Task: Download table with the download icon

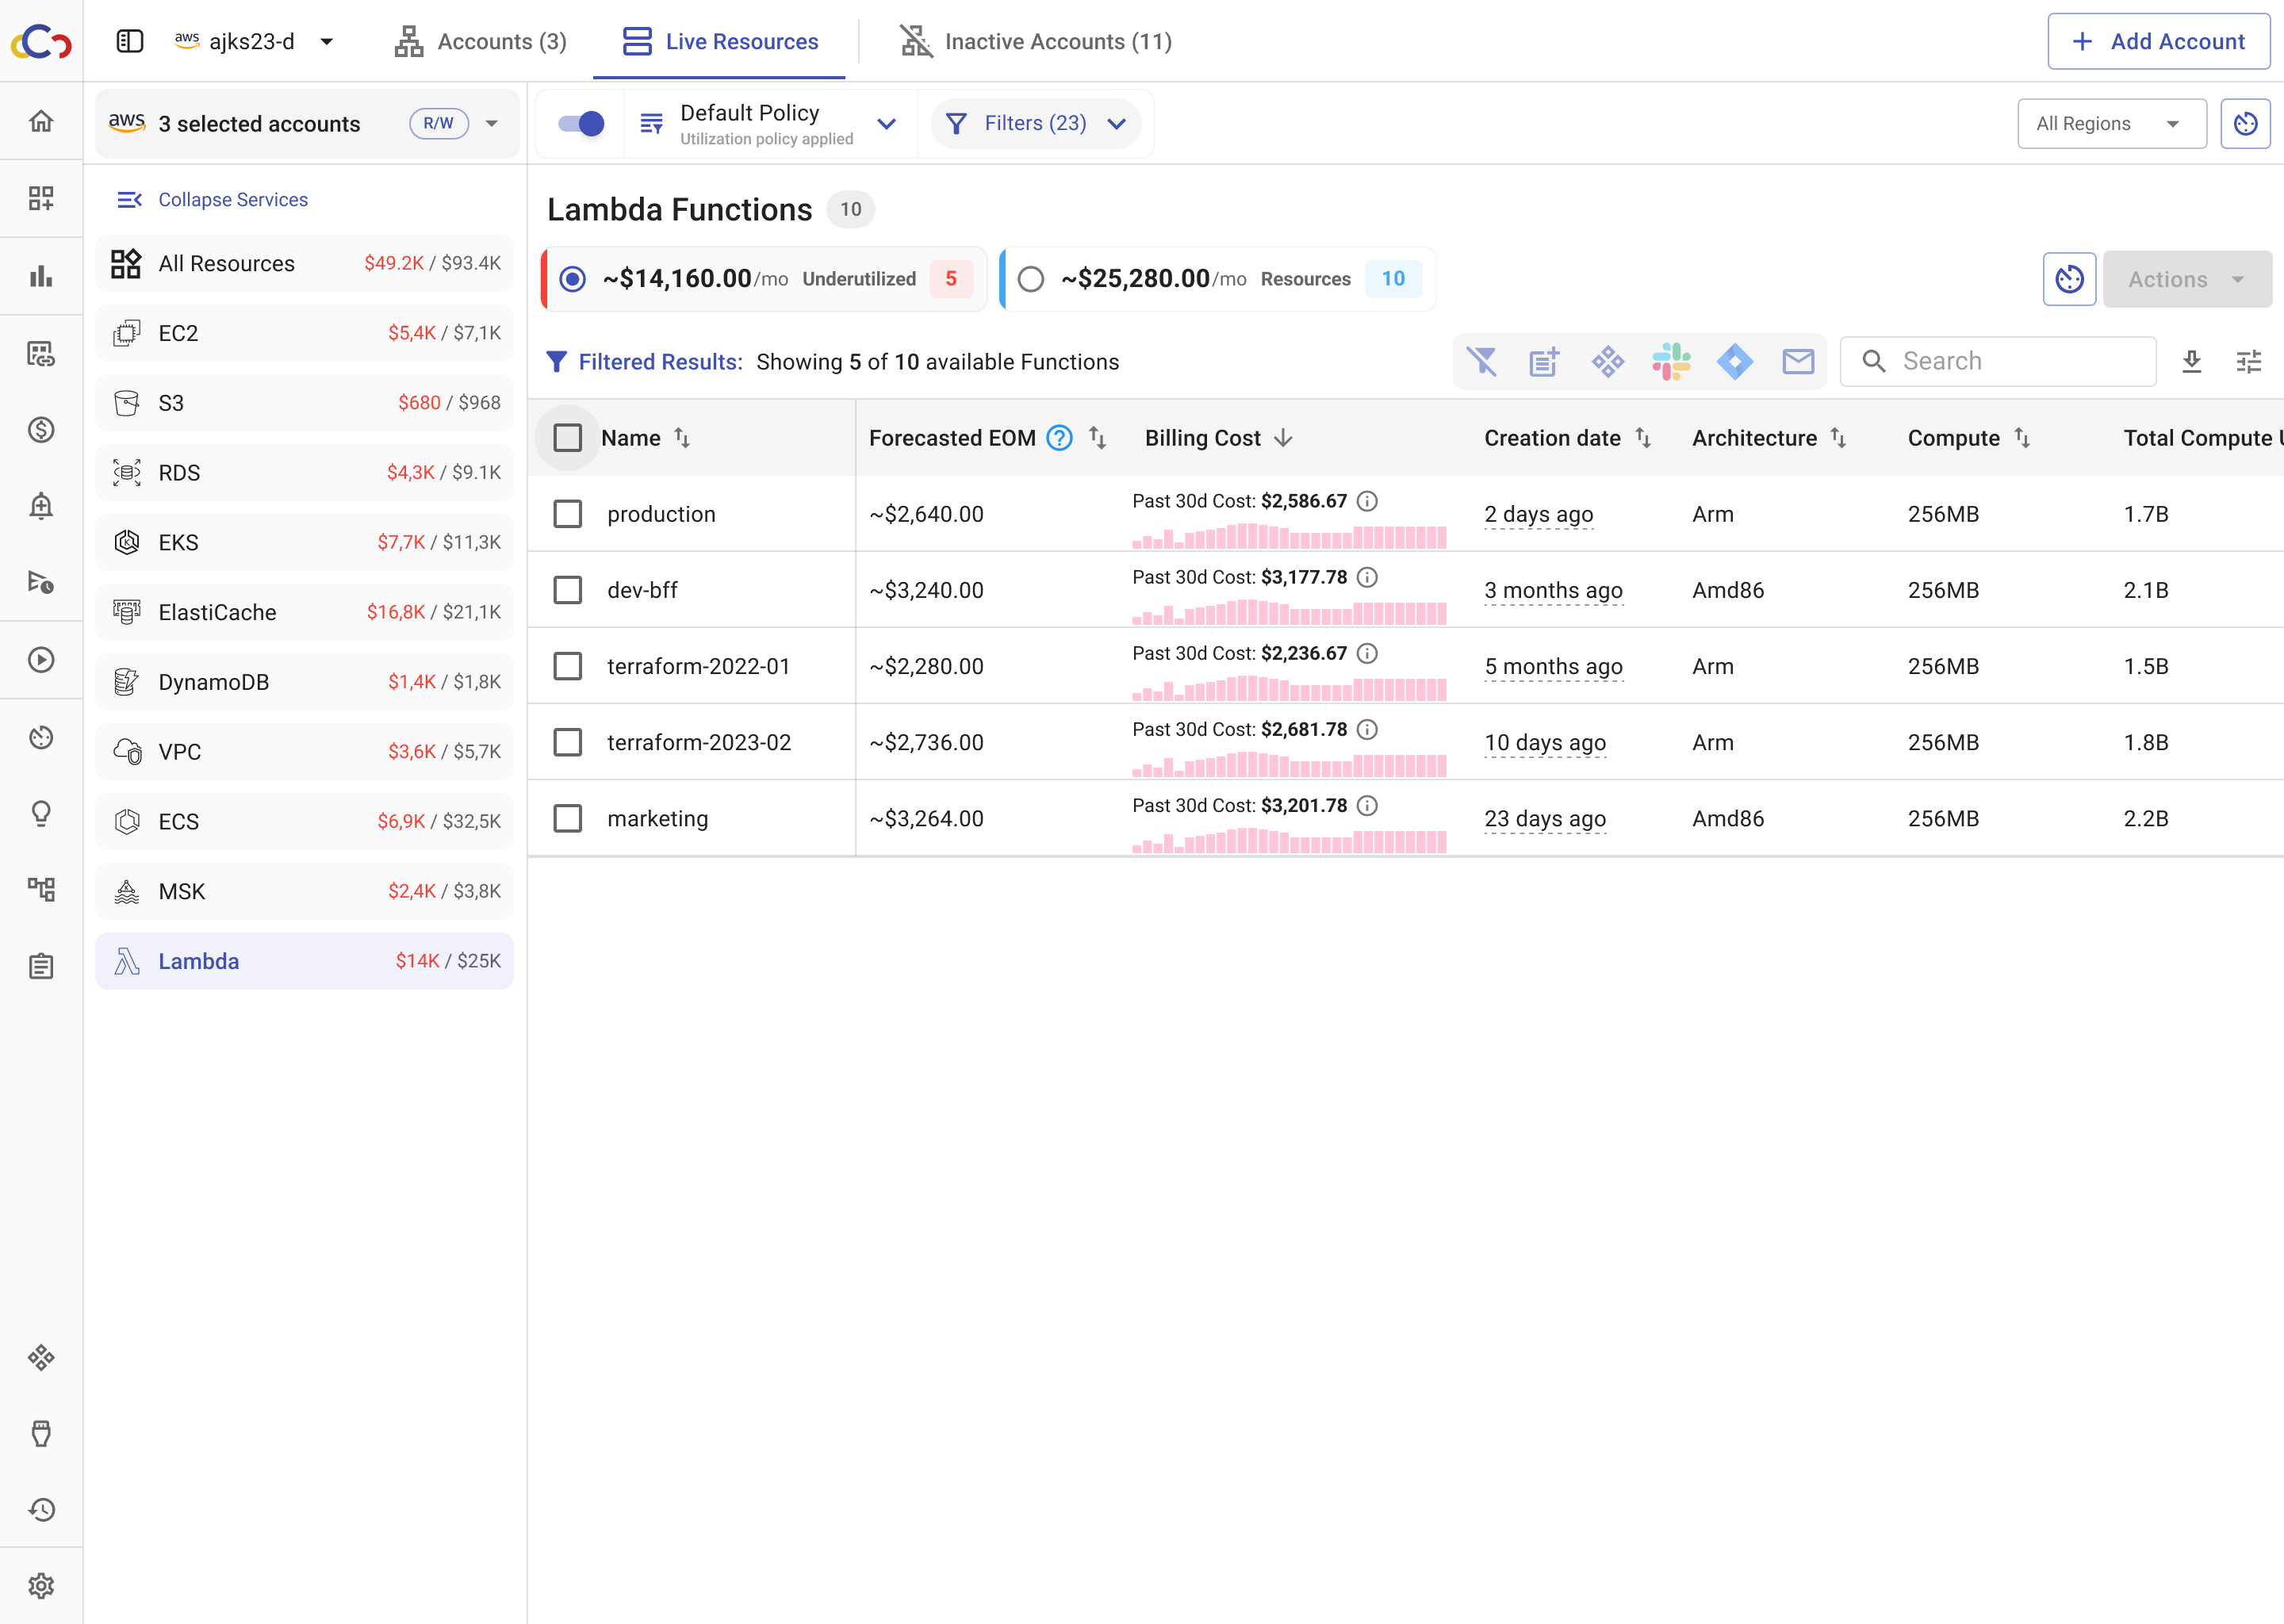Action: 2192,361
